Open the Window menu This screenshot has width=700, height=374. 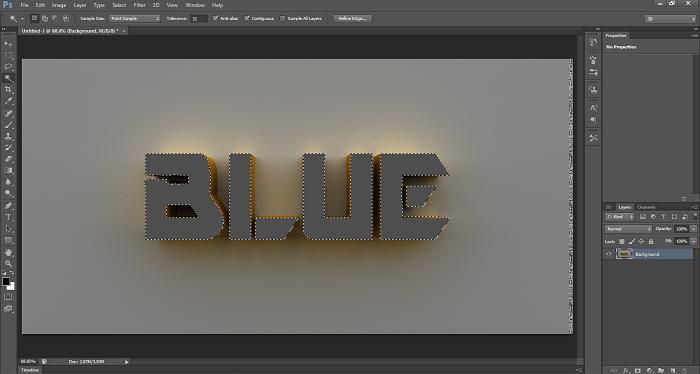[195, 5]
